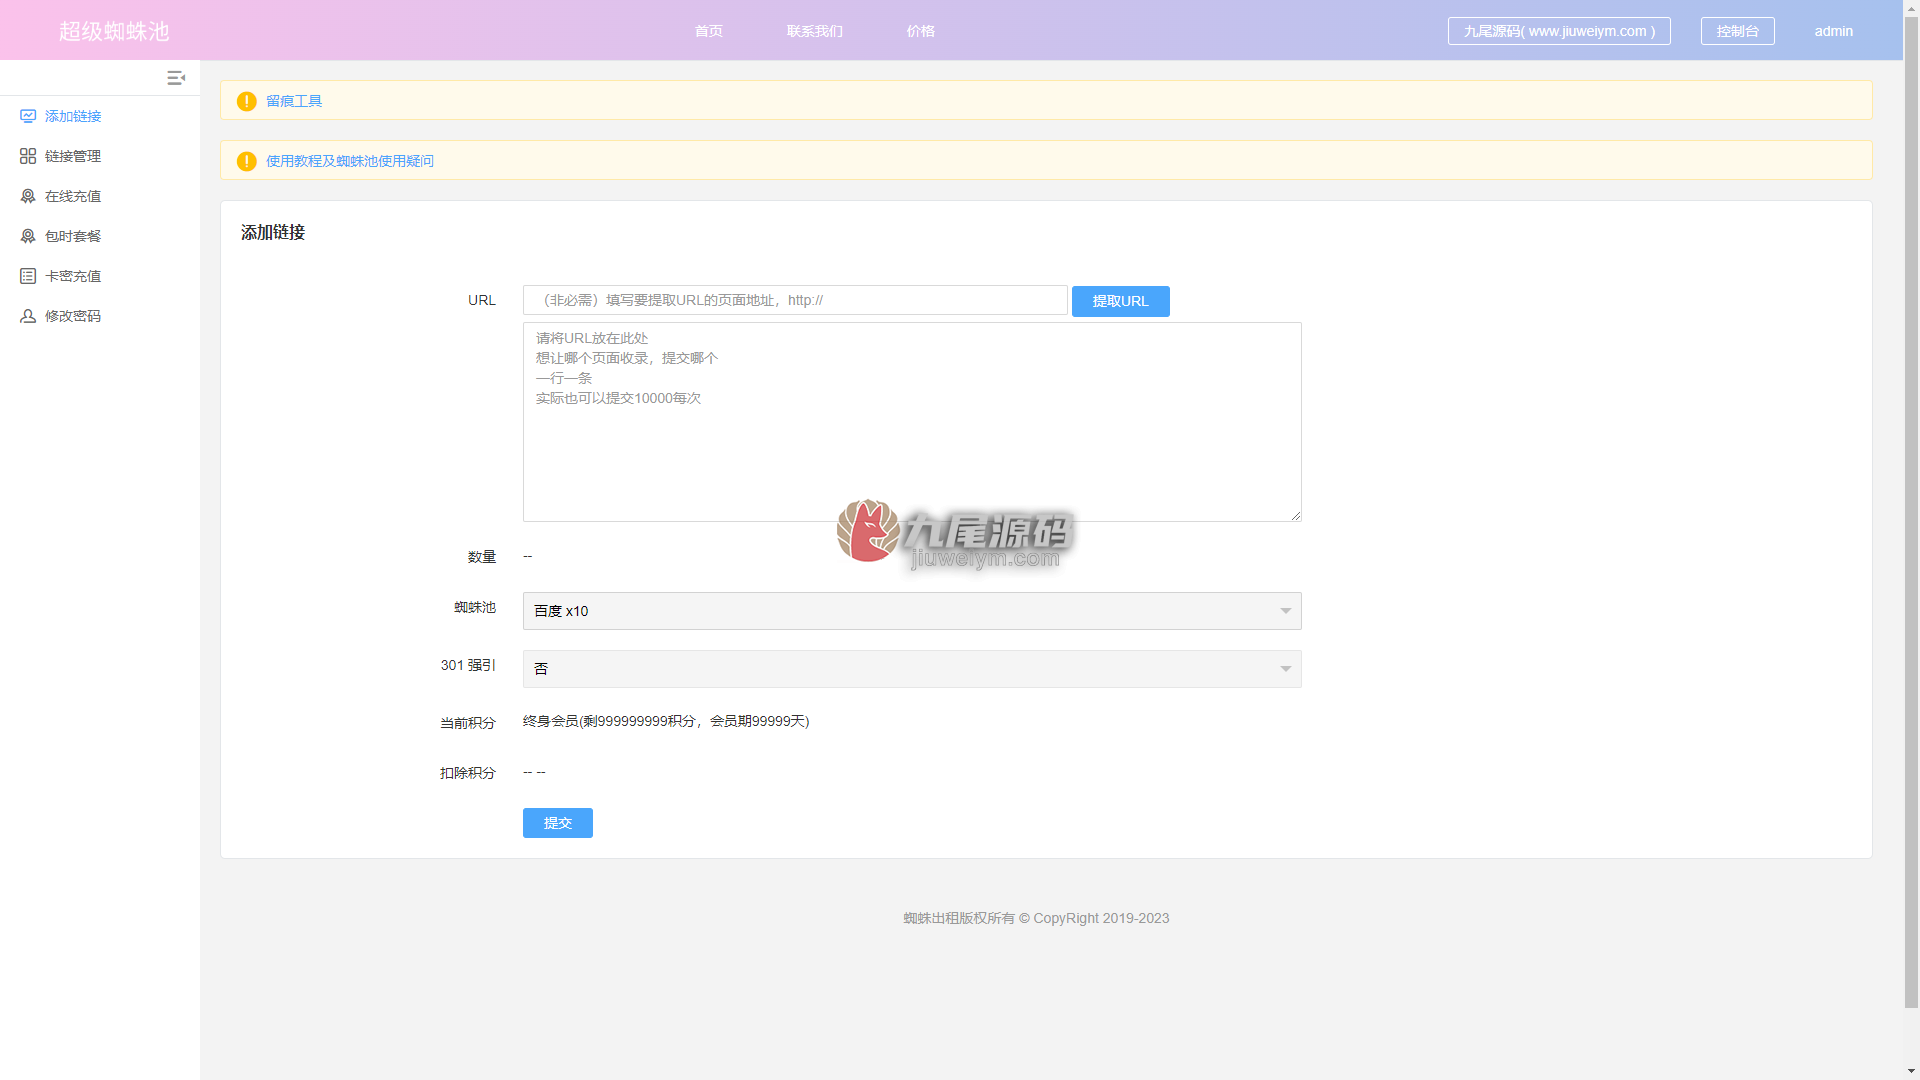The image size is (1920, 1080).
Task: Click the 提取URL button
Action: coord(1121,301)
